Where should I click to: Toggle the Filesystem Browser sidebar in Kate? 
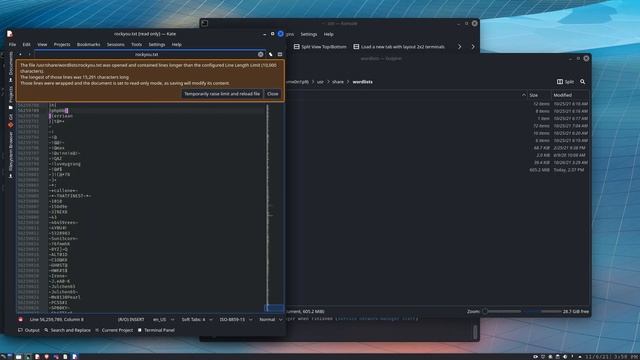[11, 154]
